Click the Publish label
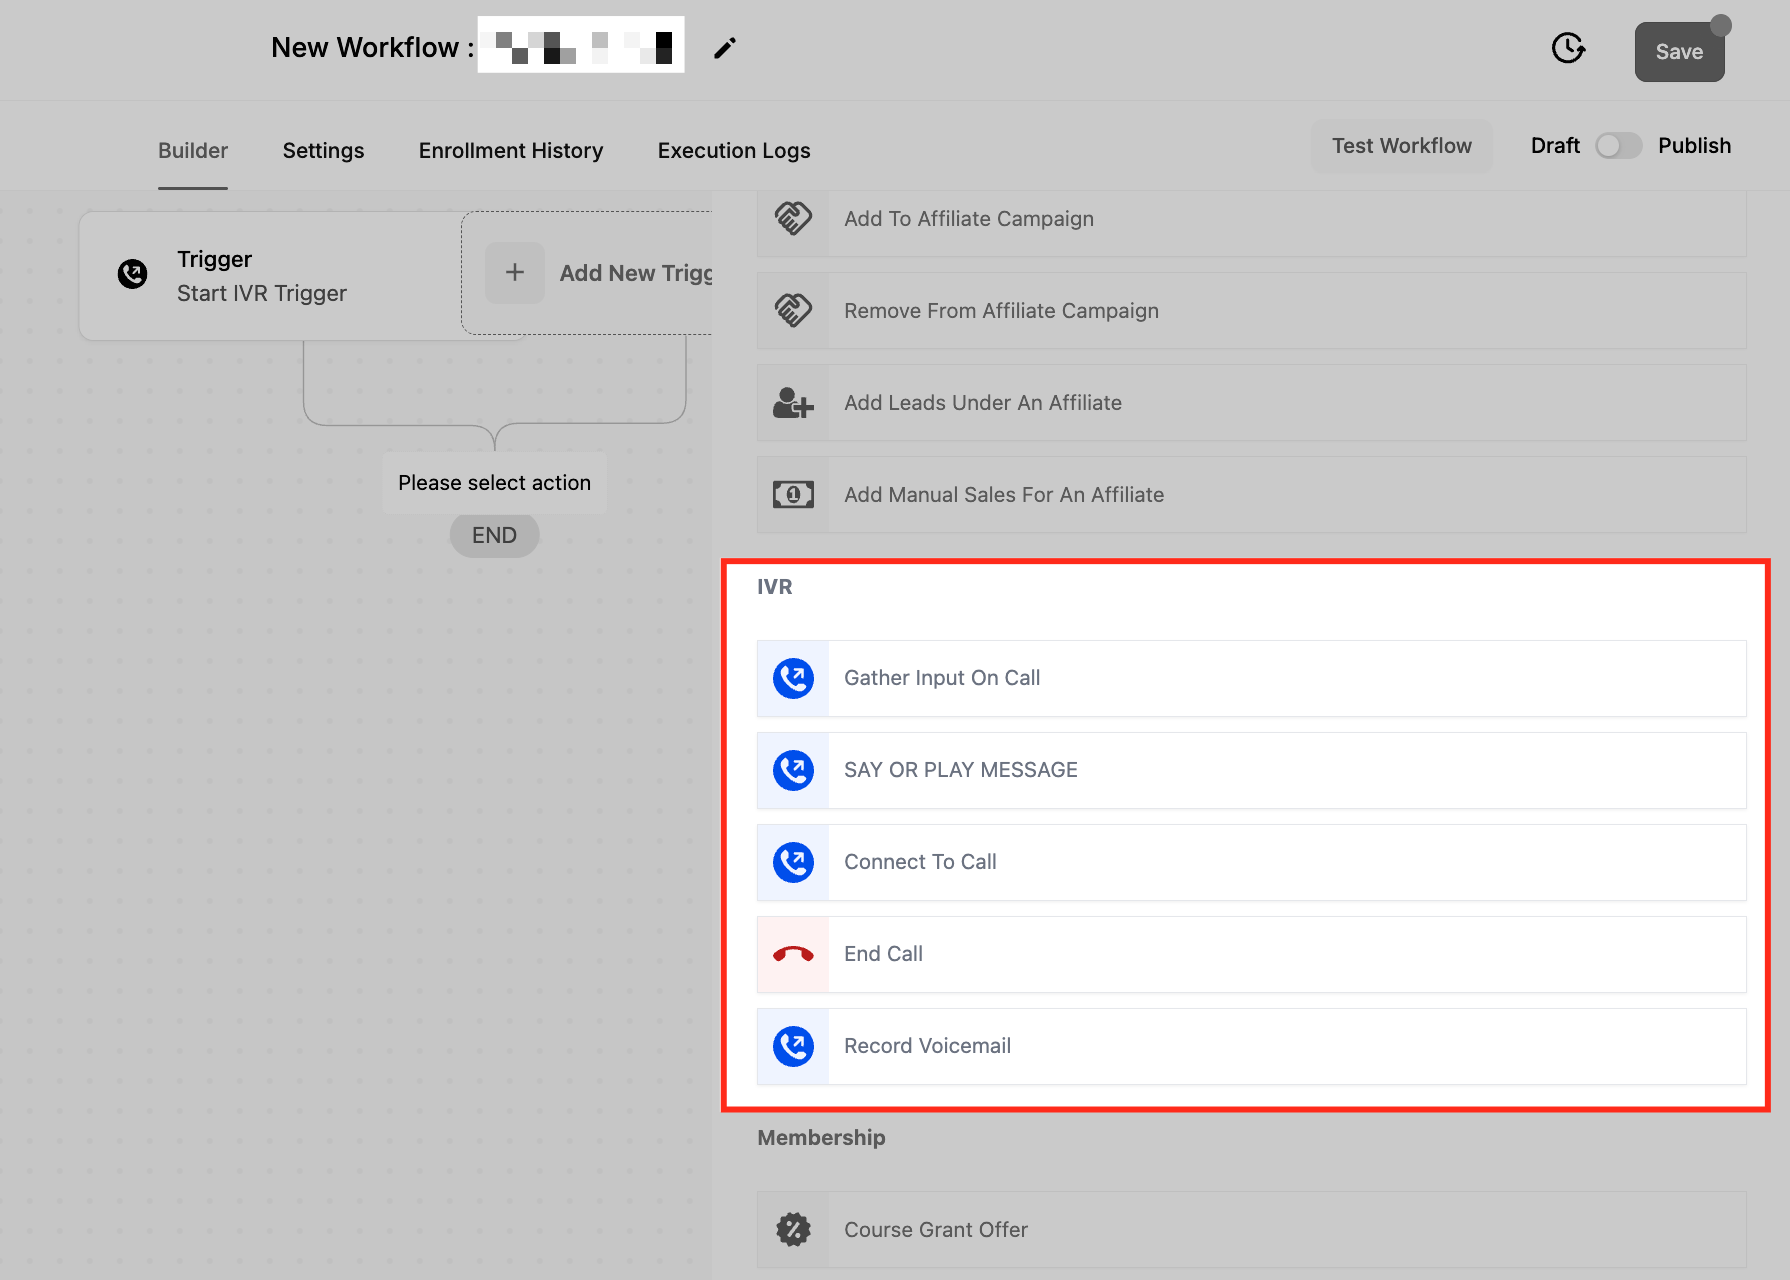1790x1280 pixels. click(x=1694, y=146)
